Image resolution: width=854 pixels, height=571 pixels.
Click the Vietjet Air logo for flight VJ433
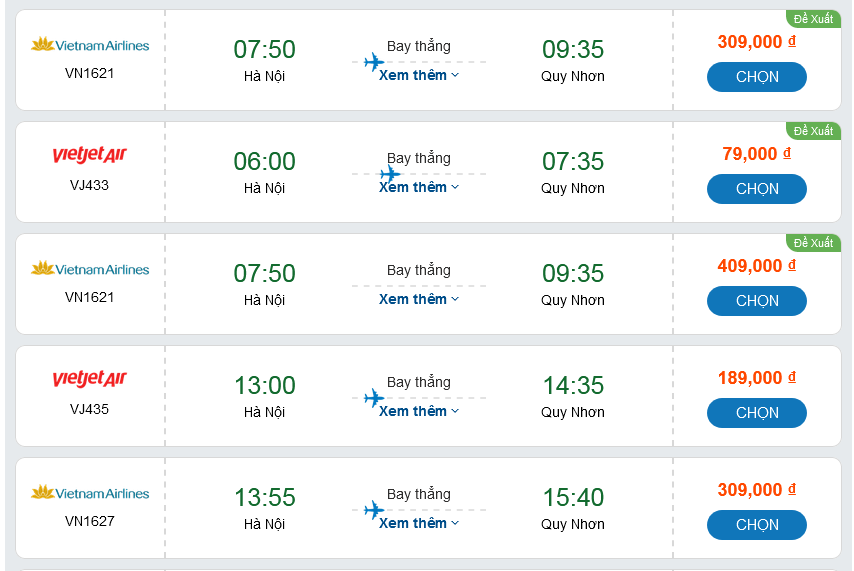coord(90,156)
